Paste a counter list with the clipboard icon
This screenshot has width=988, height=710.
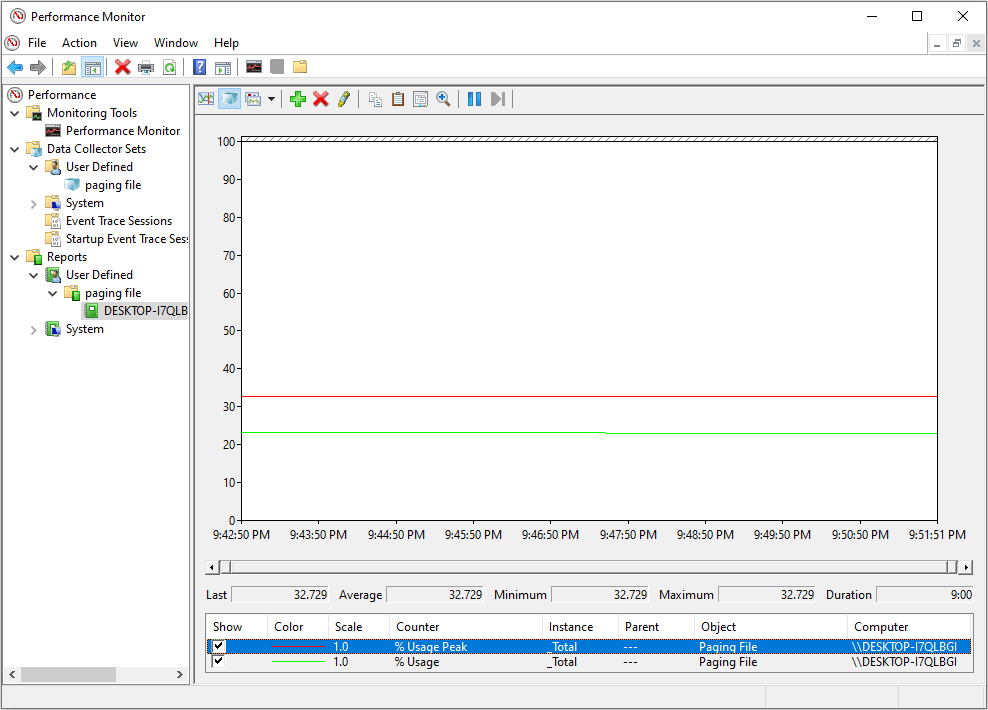pyautogui.click(x=398, y=98)
